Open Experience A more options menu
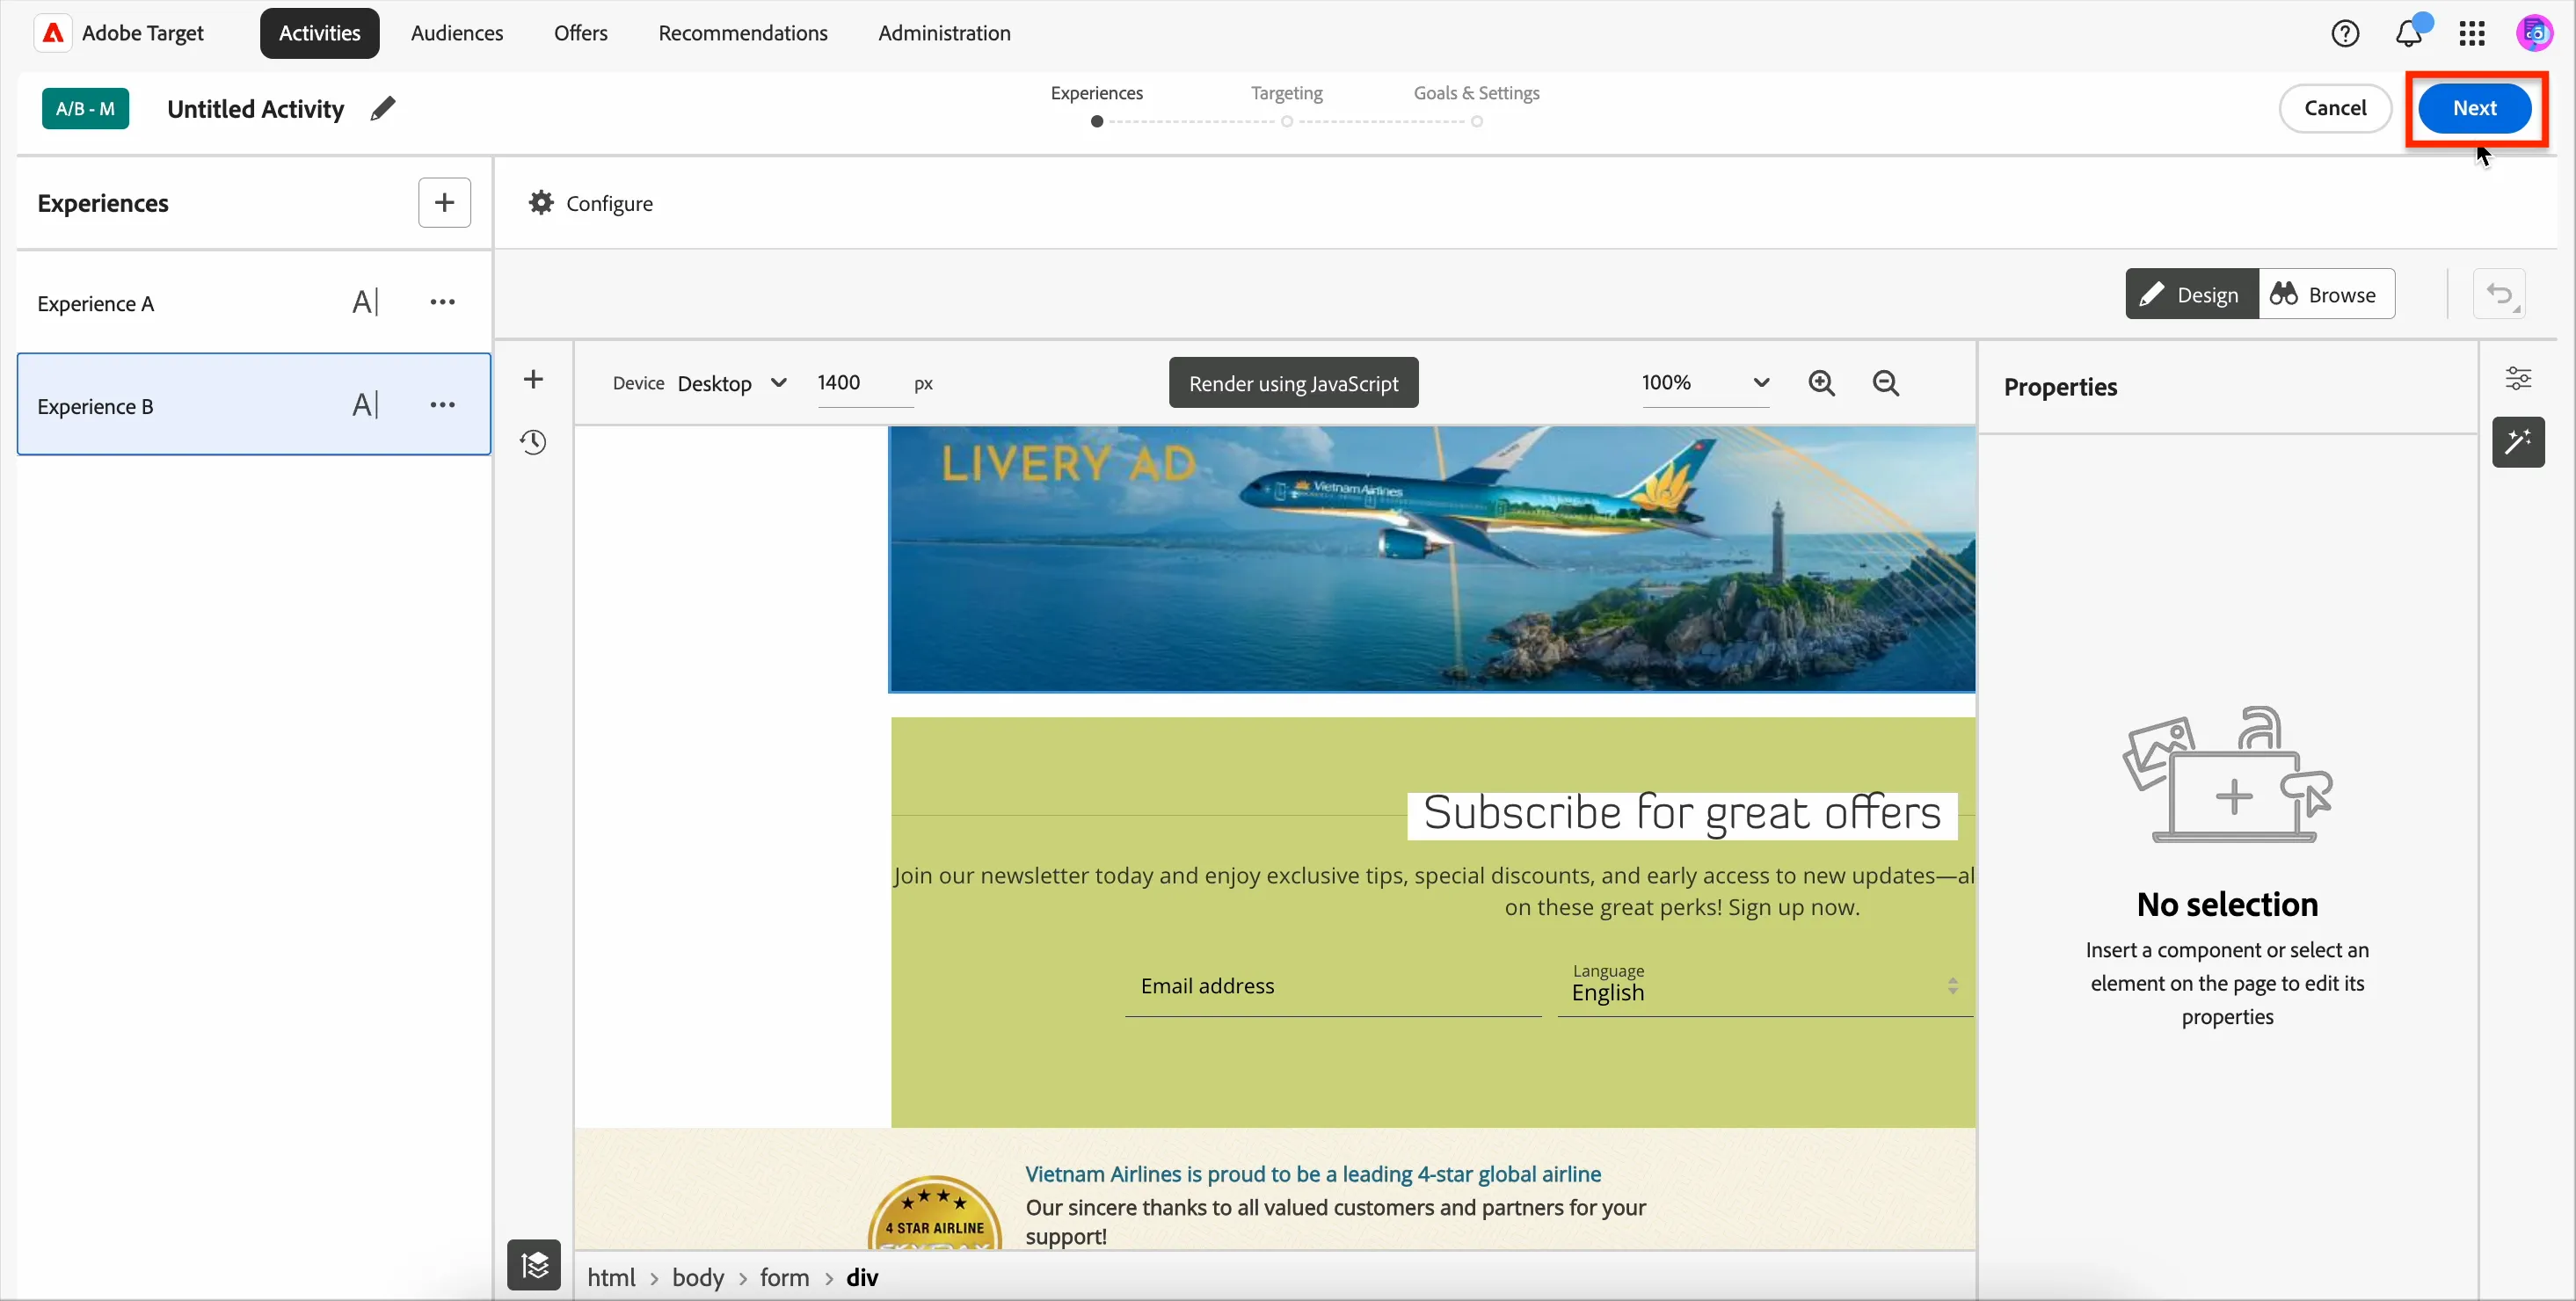 click(x=442, y=302)
